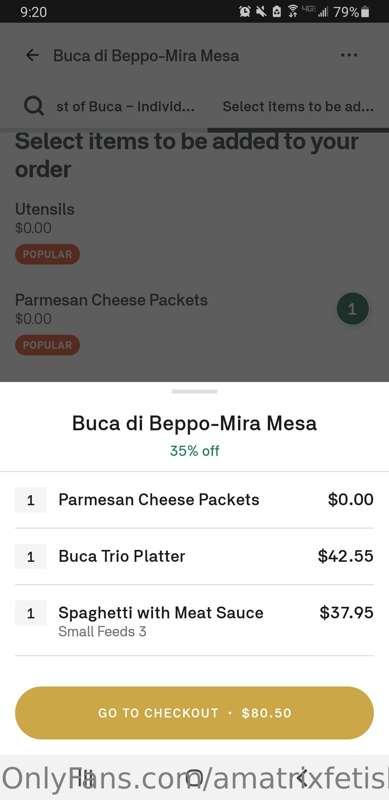Tap the muted sound status icon
This screenshot has width=389, height=800.
tap(261, 12)
